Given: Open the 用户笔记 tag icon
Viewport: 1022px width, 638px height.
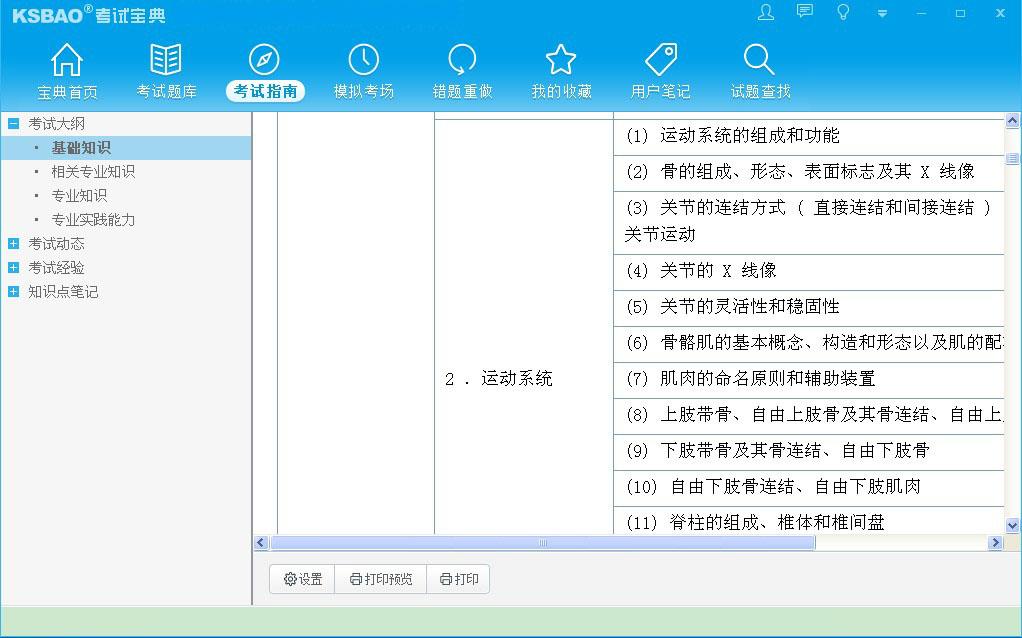Looking at the screenshot, I should point(660,60).
